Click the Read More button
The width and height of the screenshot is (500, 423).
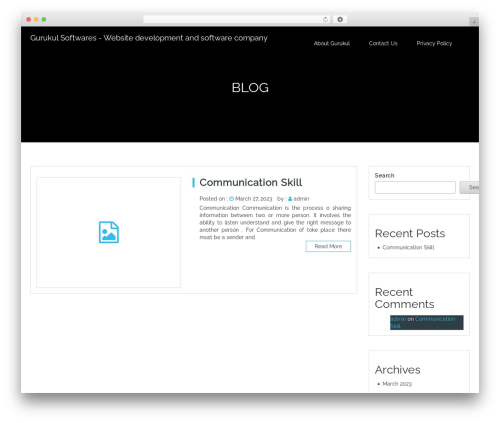328,246
